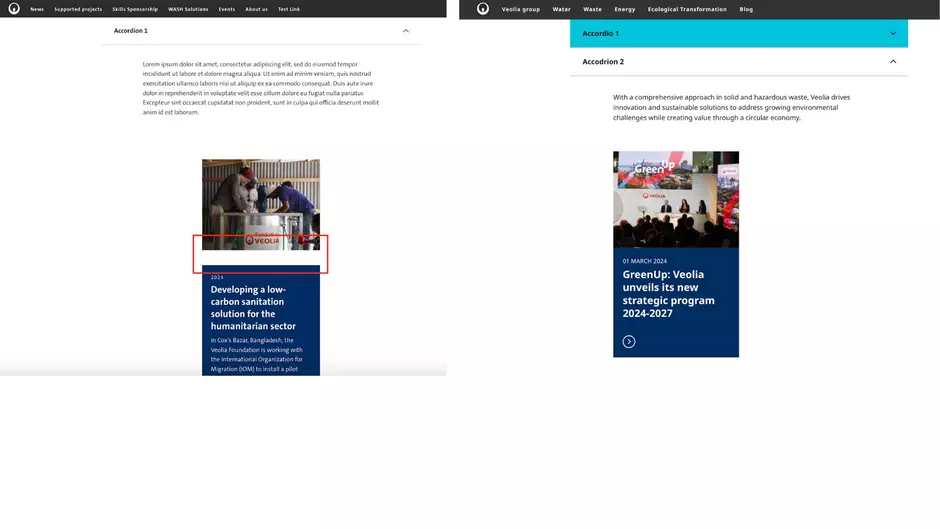
Task: Open the Events navigation item
Action: [x=227, y=9]
